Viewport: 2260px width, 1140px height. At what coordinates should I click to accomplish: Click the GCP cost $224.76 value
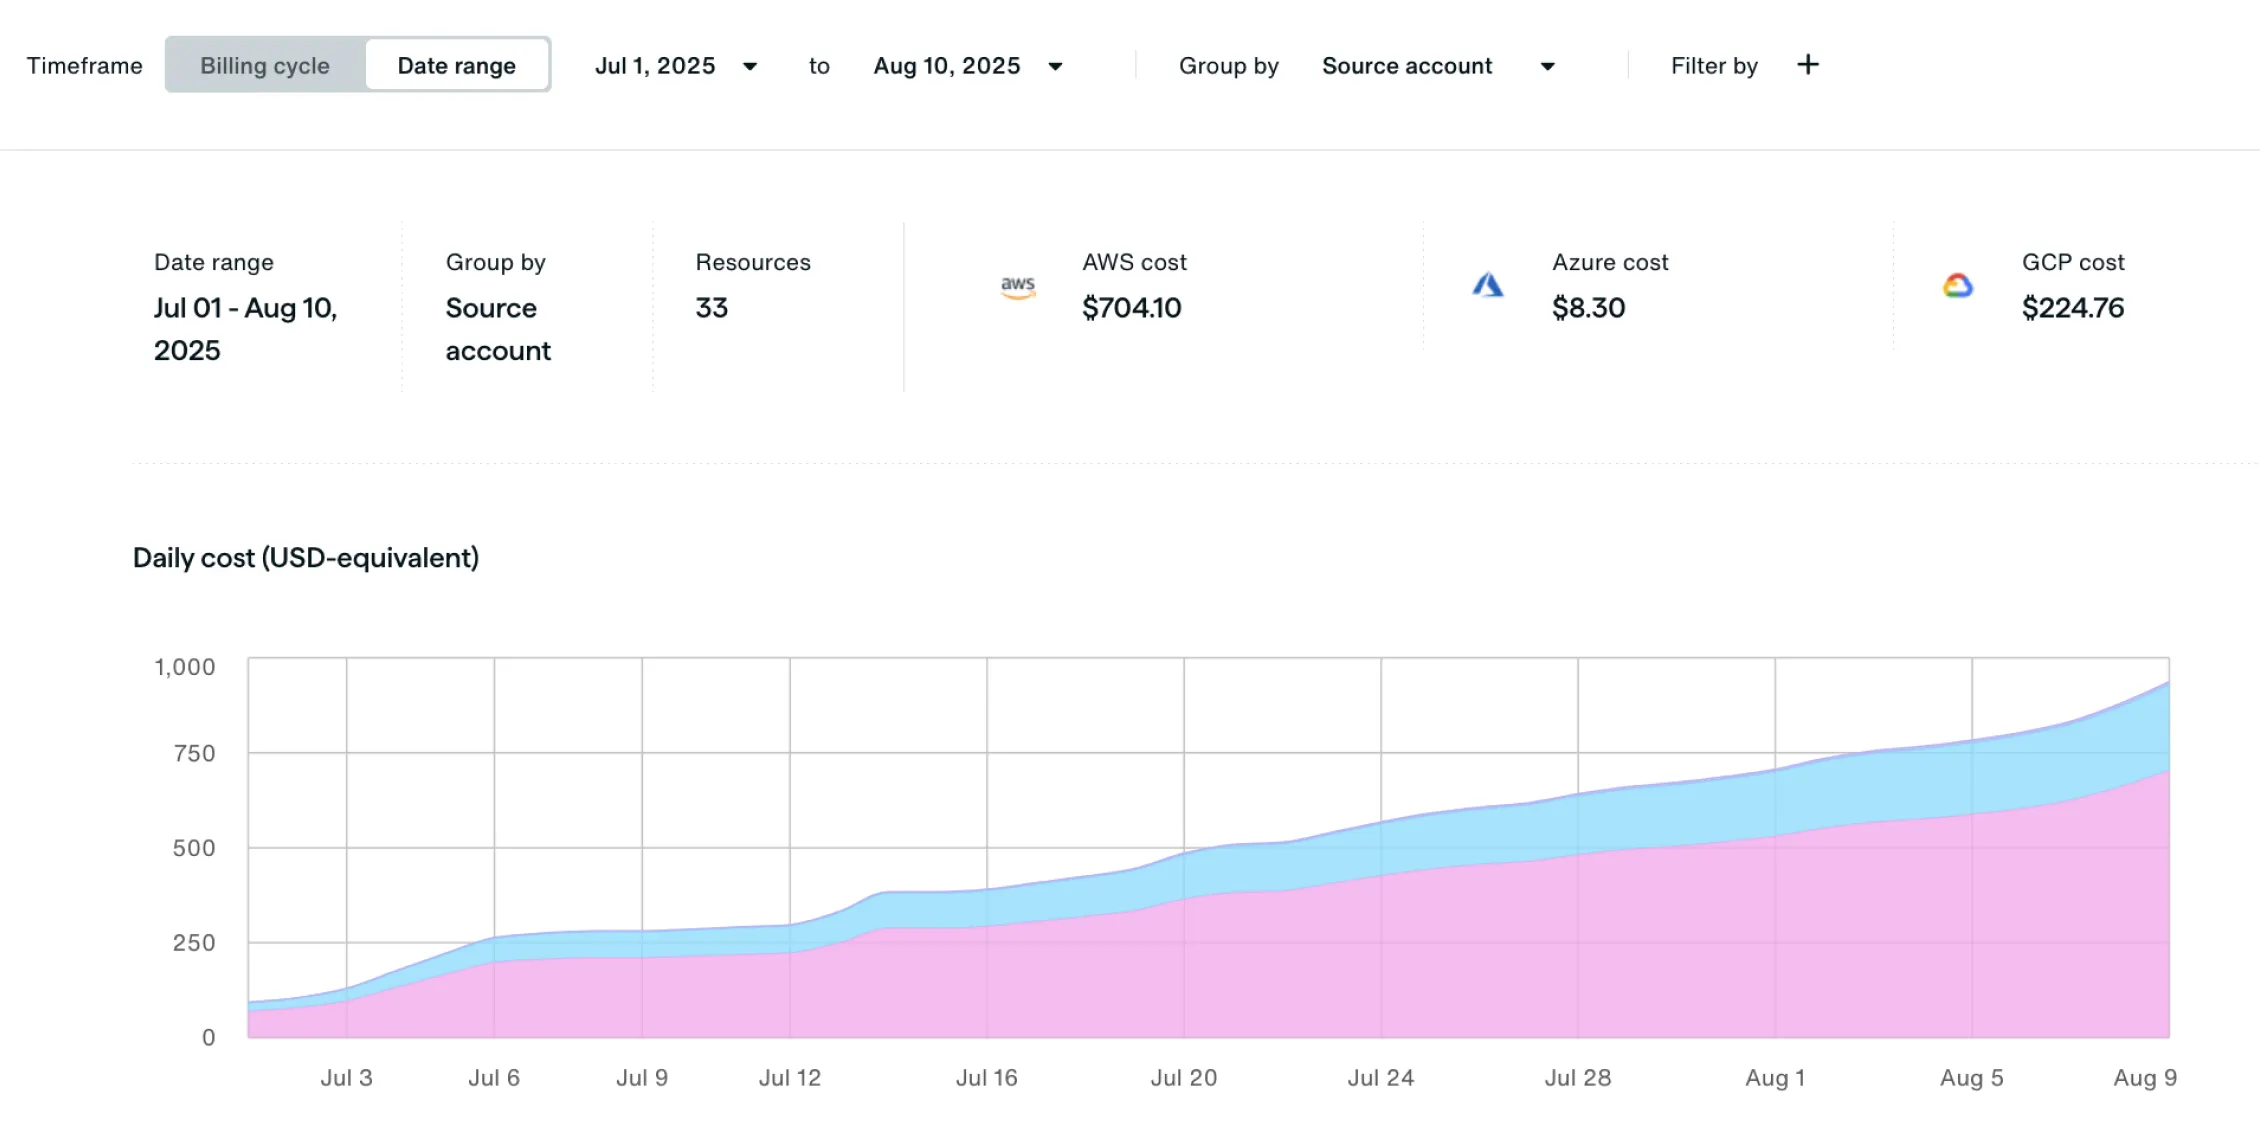point(2072,308)
